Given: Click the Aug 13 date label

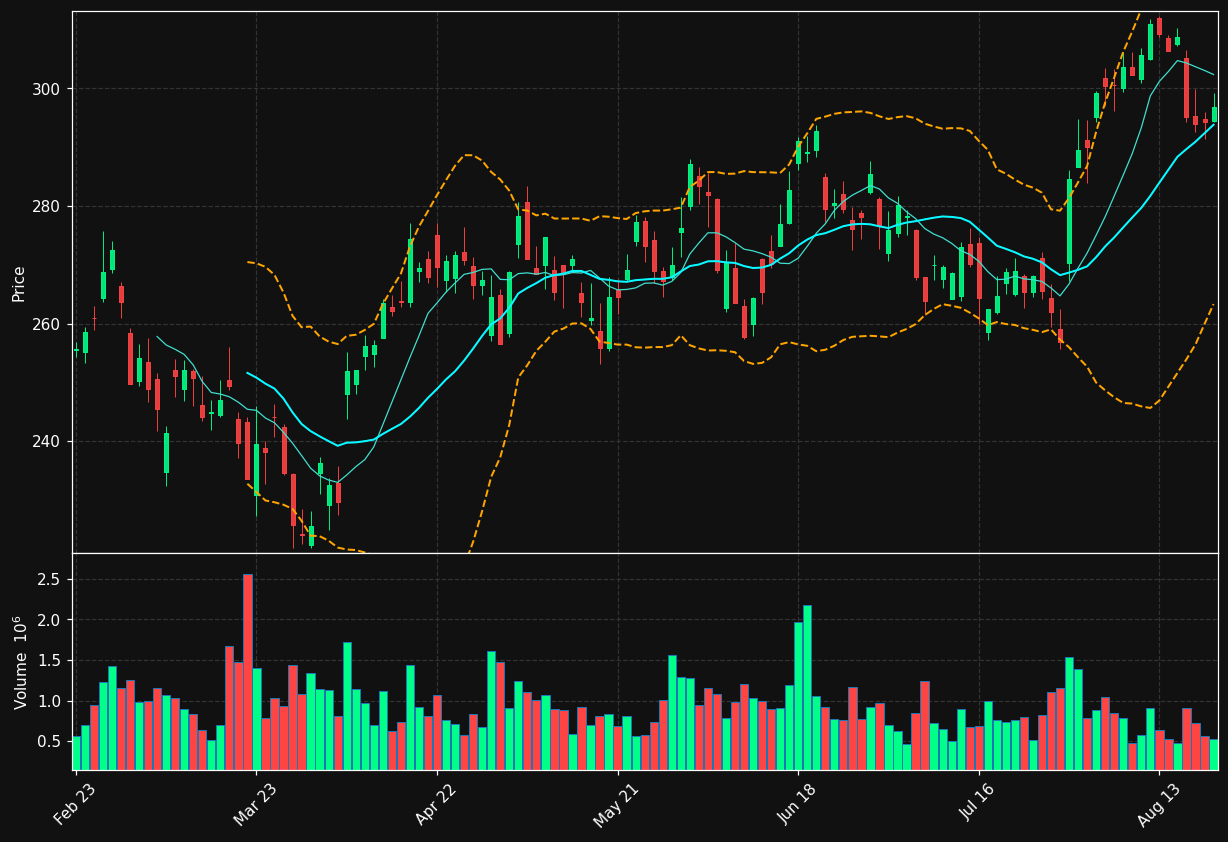Looking at the screenshot, I should [1159, 805].
